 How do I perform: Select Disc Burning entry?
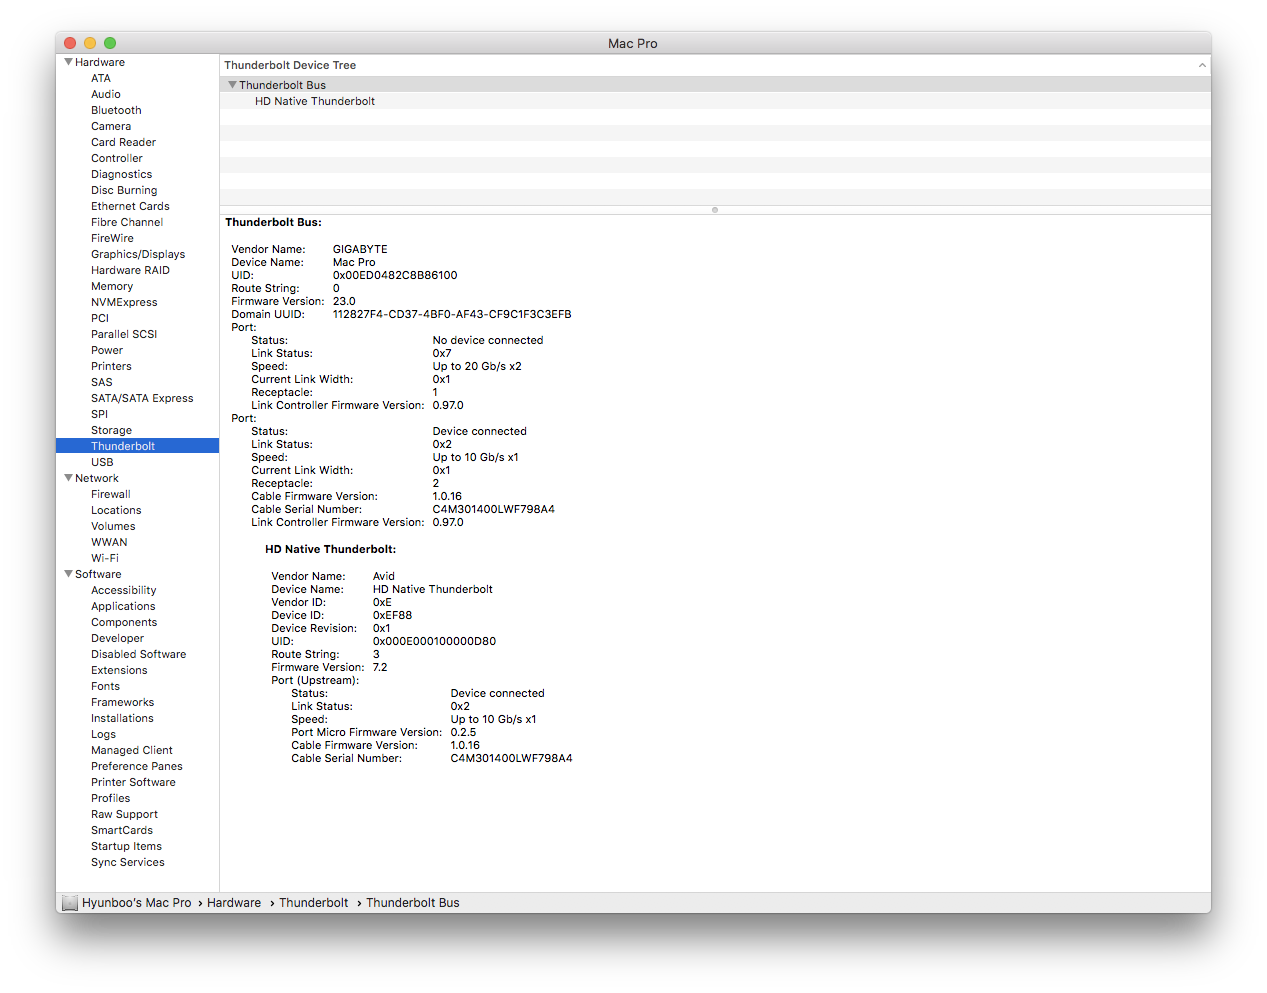pyautogui.click(x=124, y=190)
